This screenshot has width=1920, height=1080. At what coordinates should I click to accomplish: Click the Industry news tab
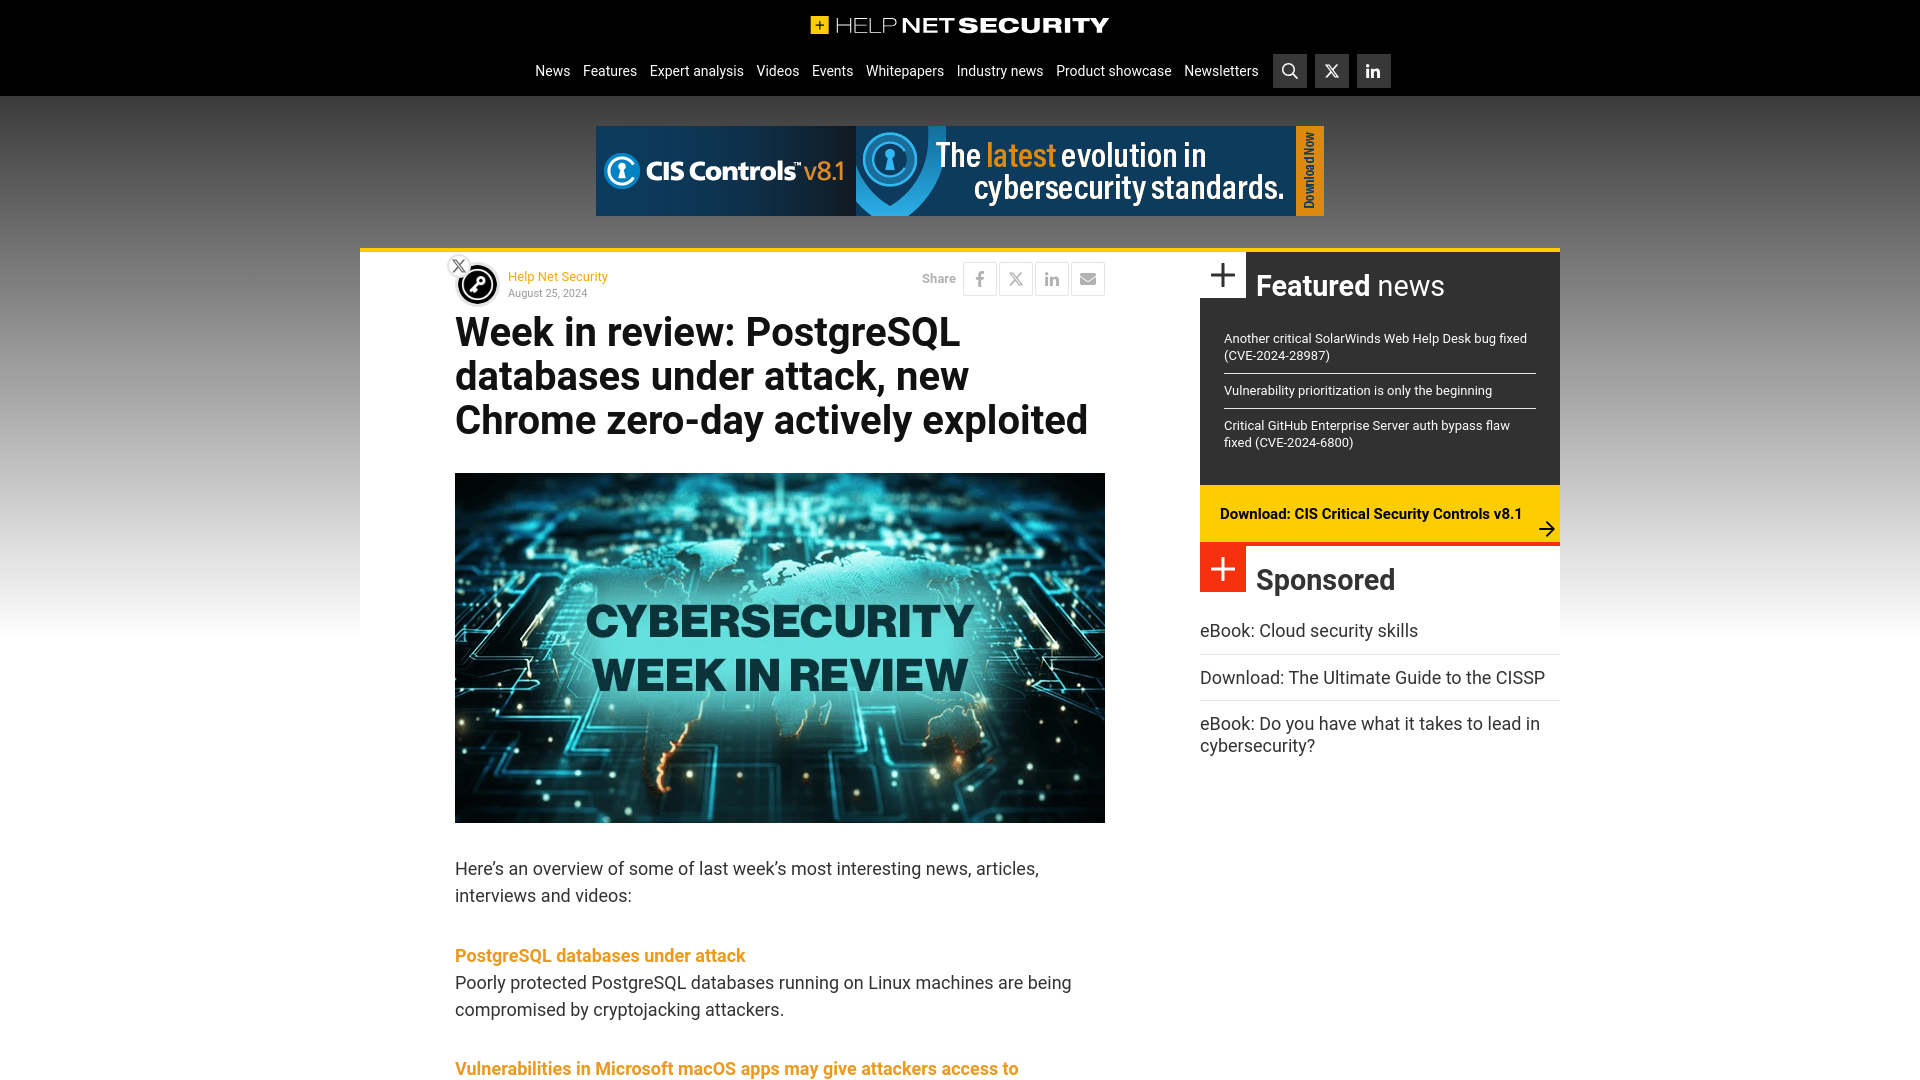(1000, 70)
